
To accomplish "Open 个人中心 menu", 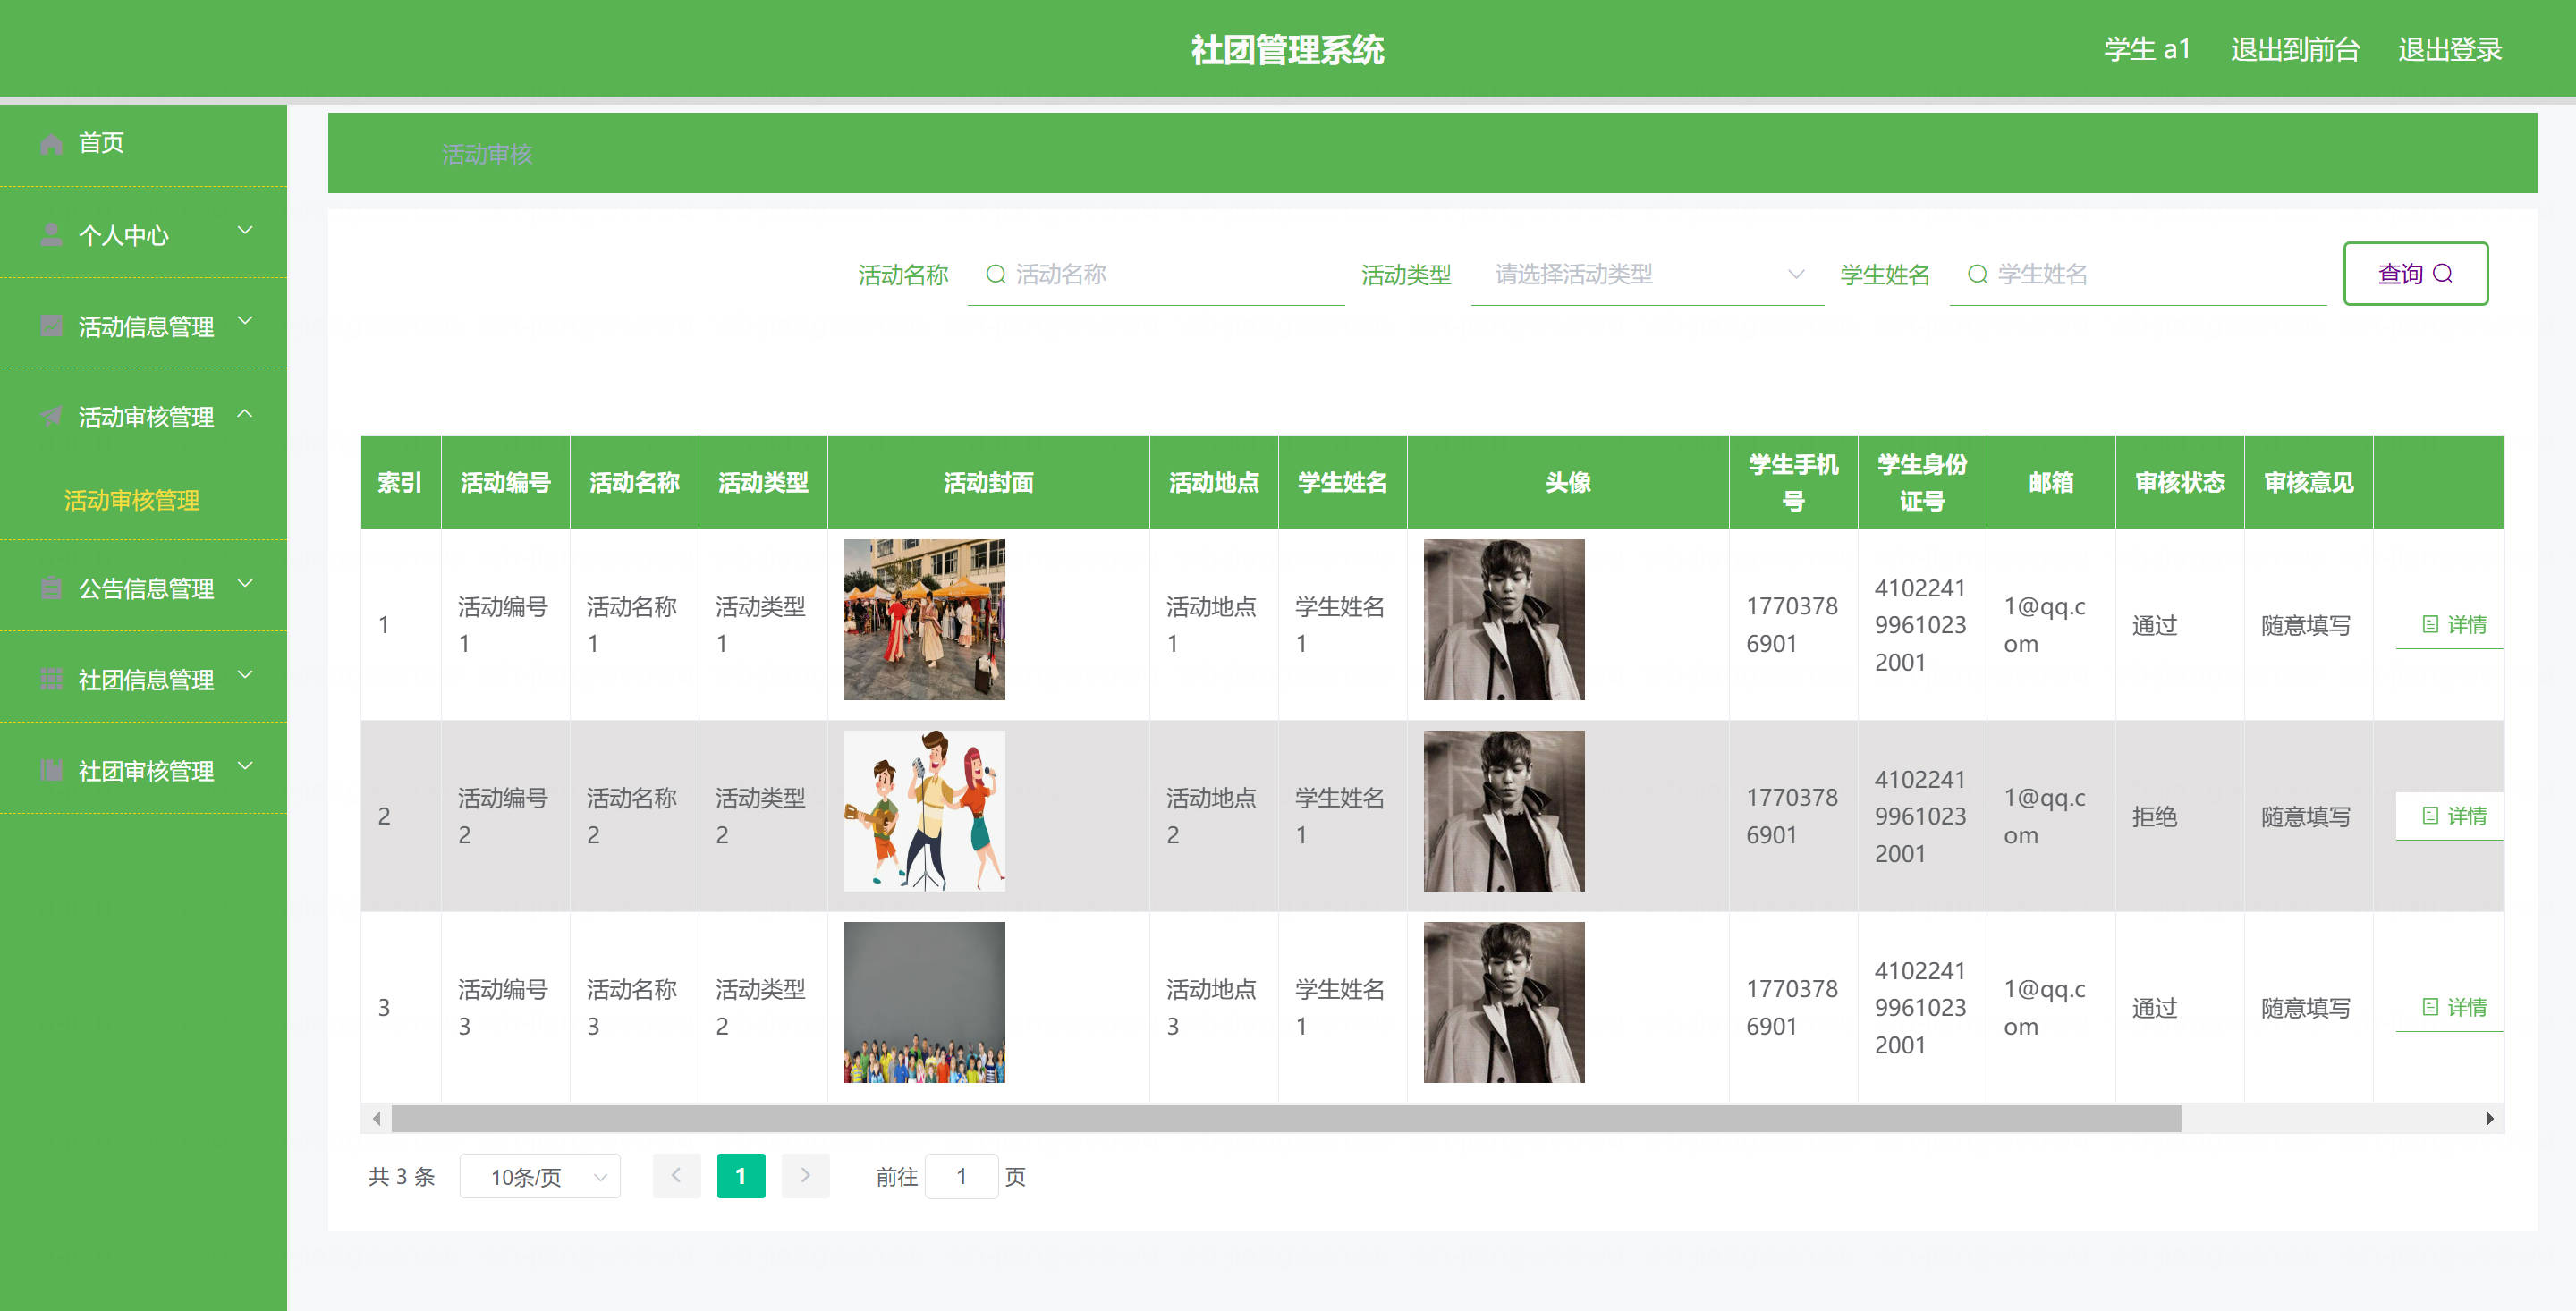I will pyautogui.click(x=143, y=234).
